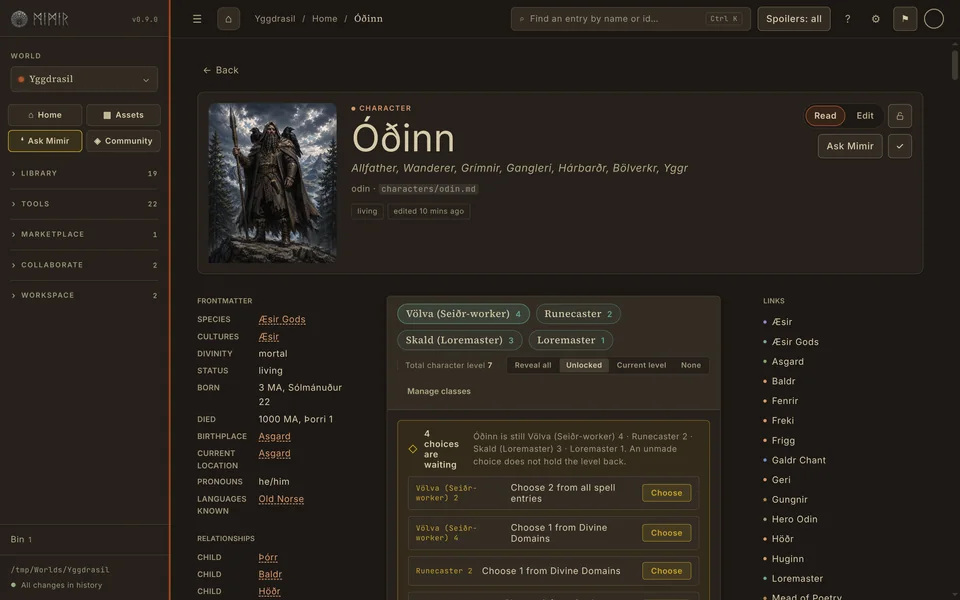Open the Home sidebar button
960x600 pixels.
click(x=45, y=115)
